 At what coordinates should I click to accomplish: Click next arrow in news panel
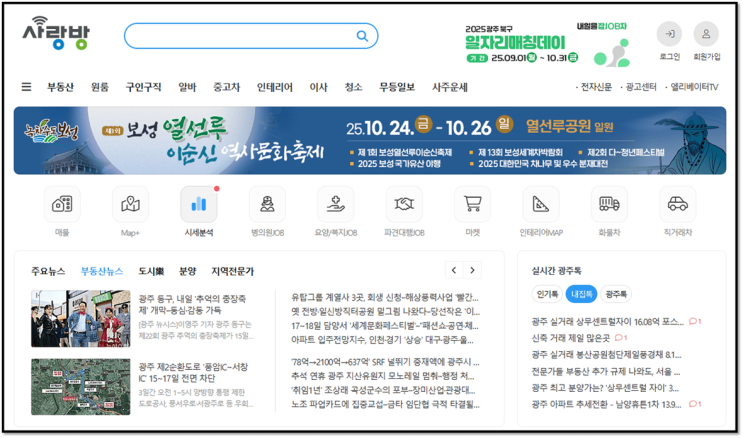click(x=472, y=270)
